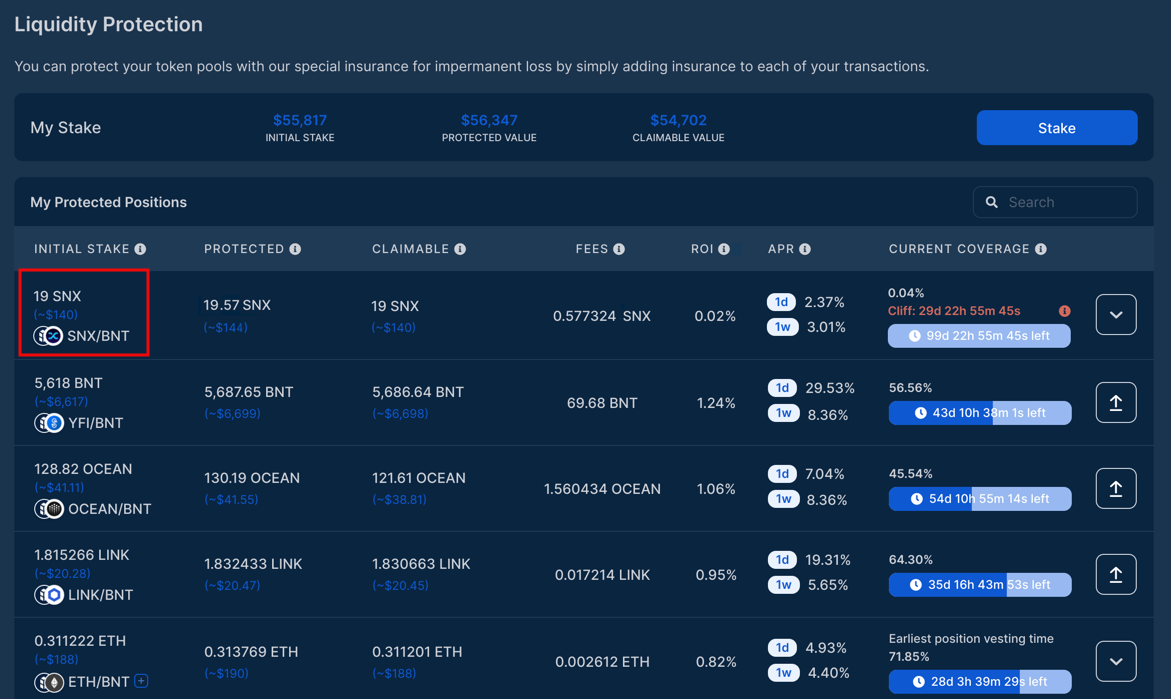Select 1w APR badge in OCEAN row
This screenshot has height=699, width=1171.
[783, 499]
